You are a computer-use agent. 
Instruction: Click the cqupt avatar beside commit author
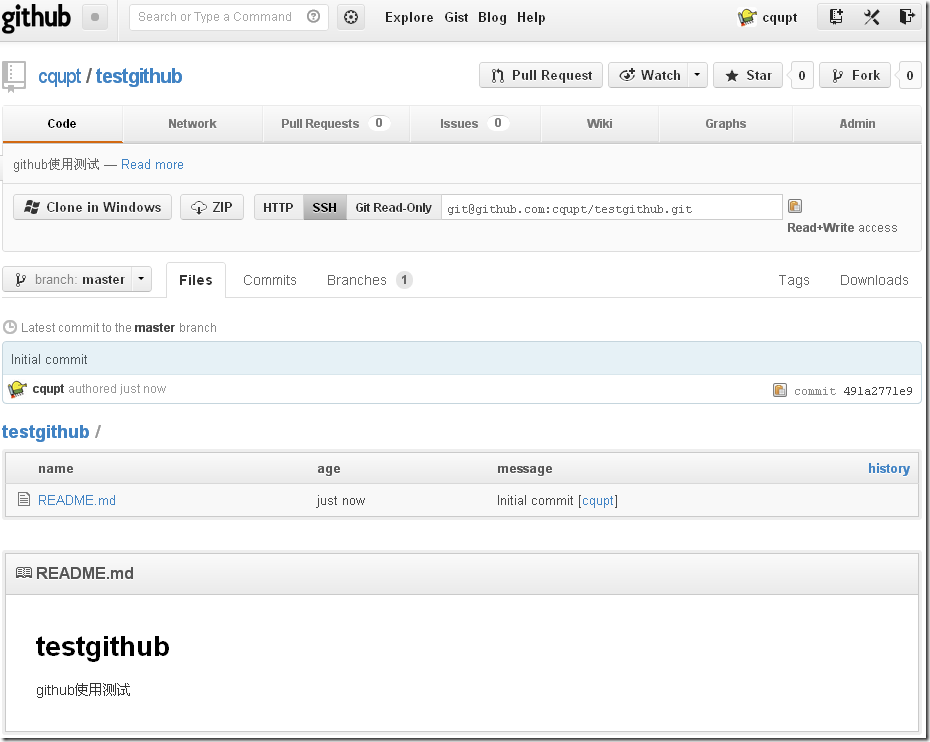click(17, 389)
